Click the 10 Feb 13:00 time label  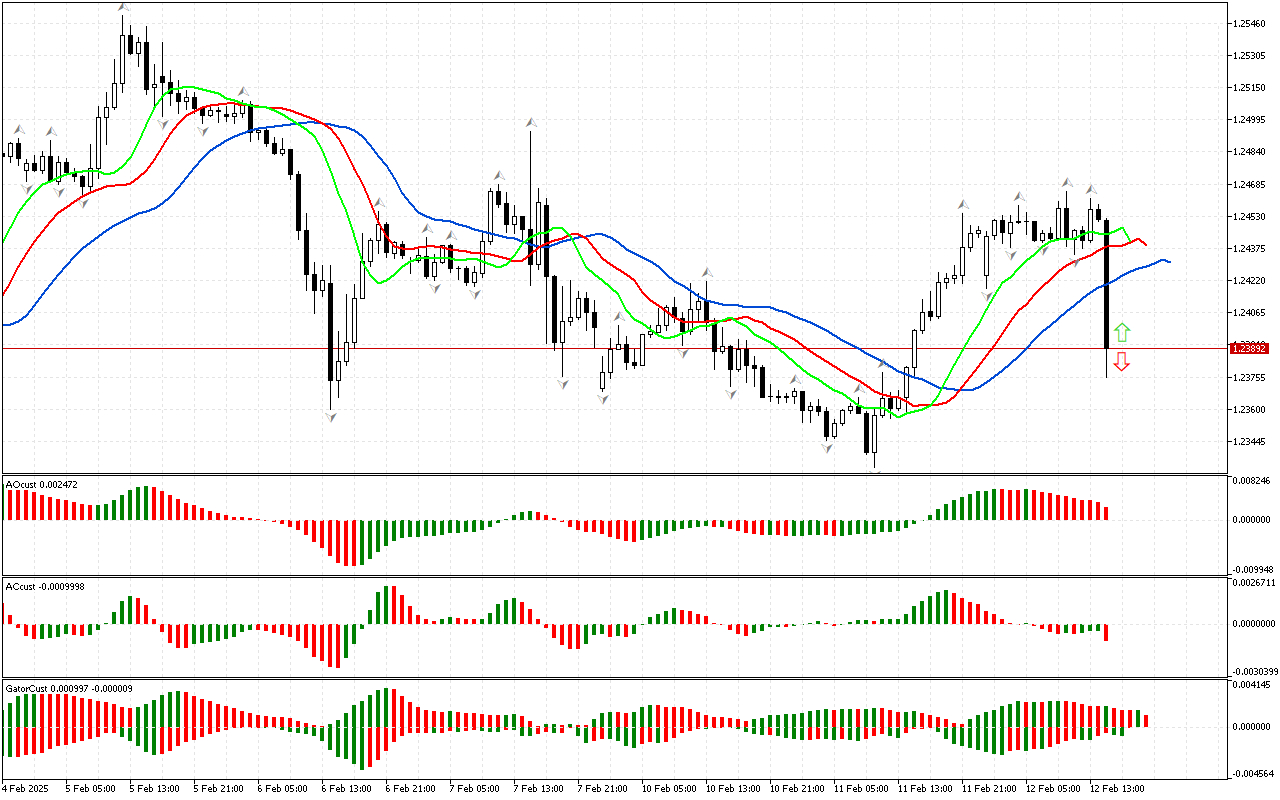[x=733, y=788]
